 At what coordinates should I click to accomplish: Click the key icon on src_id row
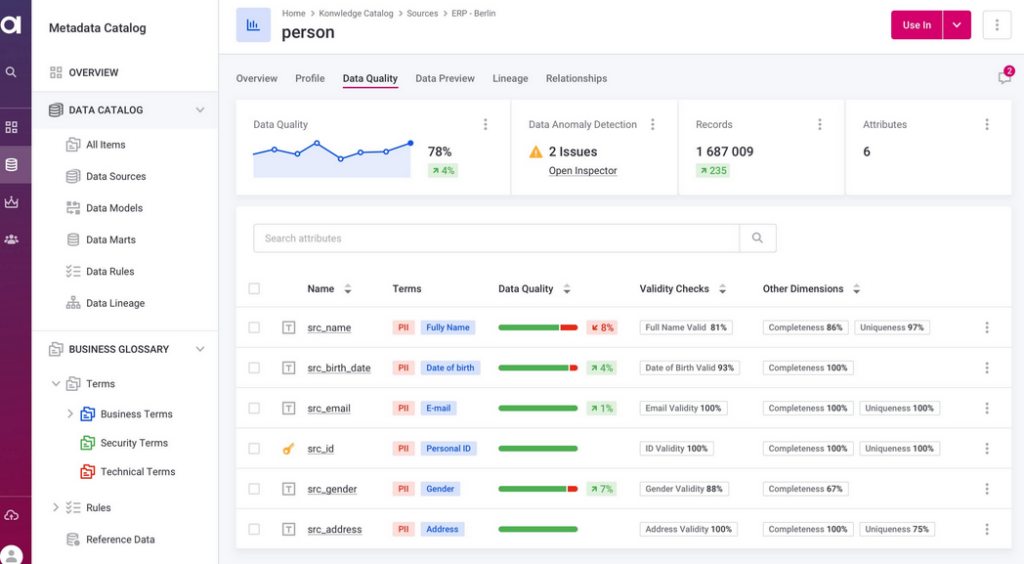pos(288,448)
